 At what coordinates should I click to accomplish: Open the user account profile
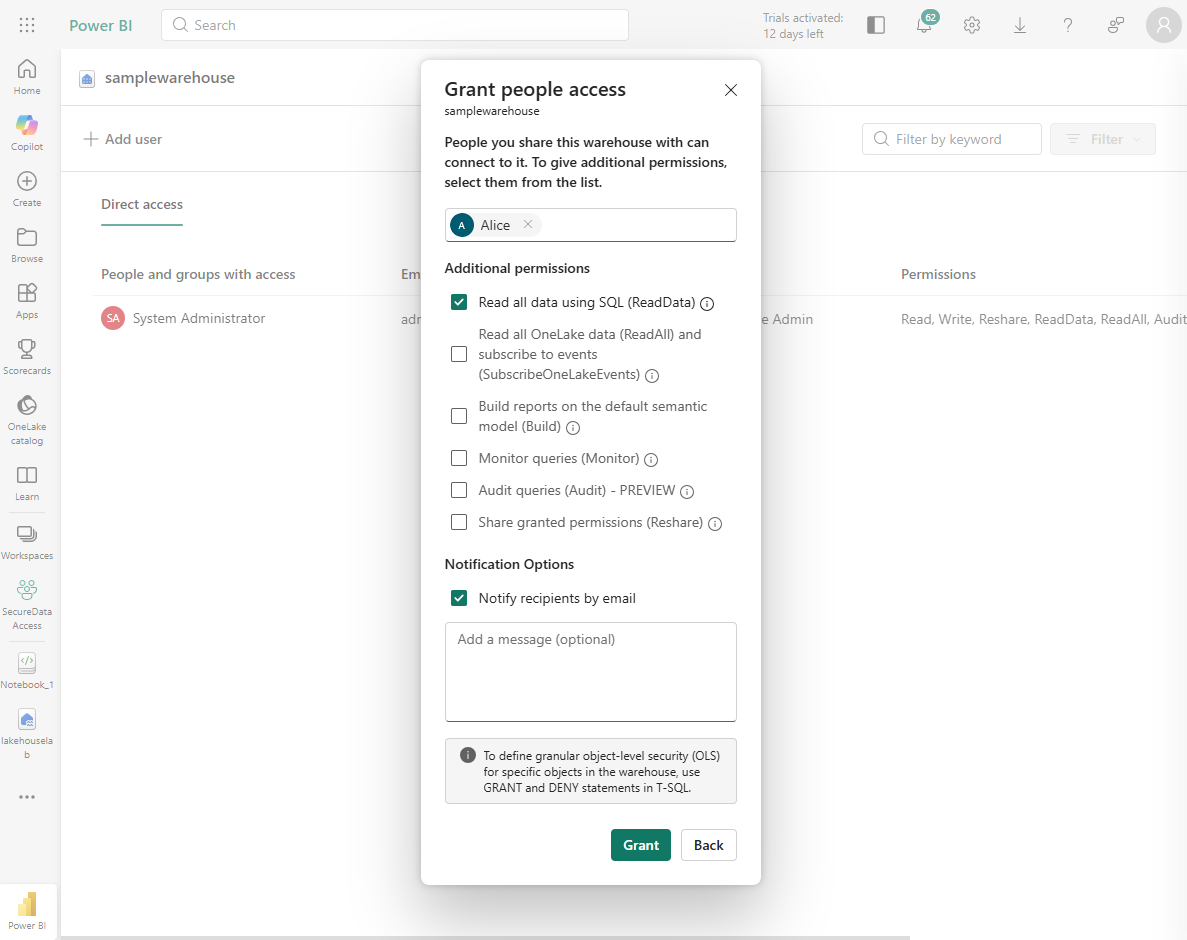[1164, 25]
